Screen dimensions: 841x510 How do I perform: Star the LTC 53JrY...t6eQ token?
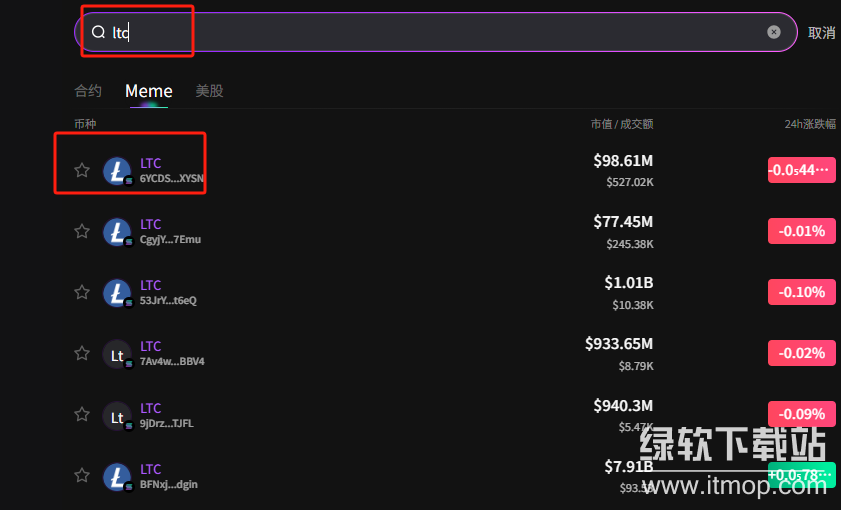(x=82, y=292)
